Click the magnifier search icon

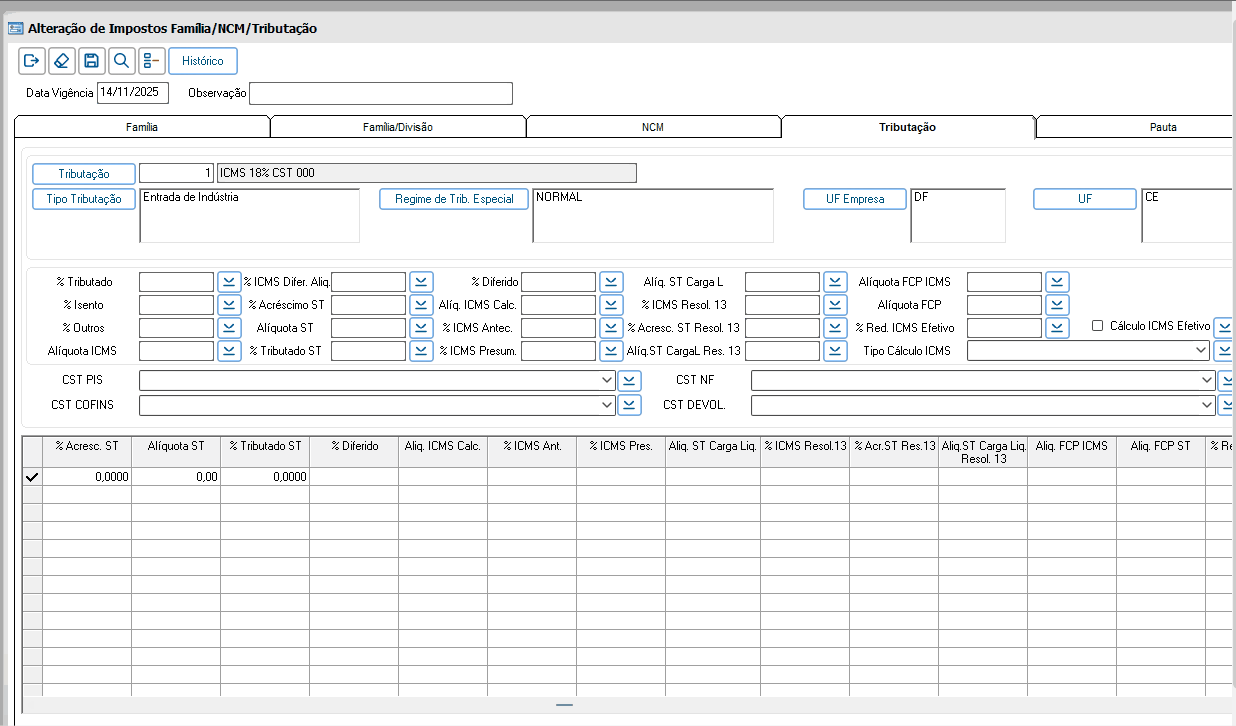[121, 61]
